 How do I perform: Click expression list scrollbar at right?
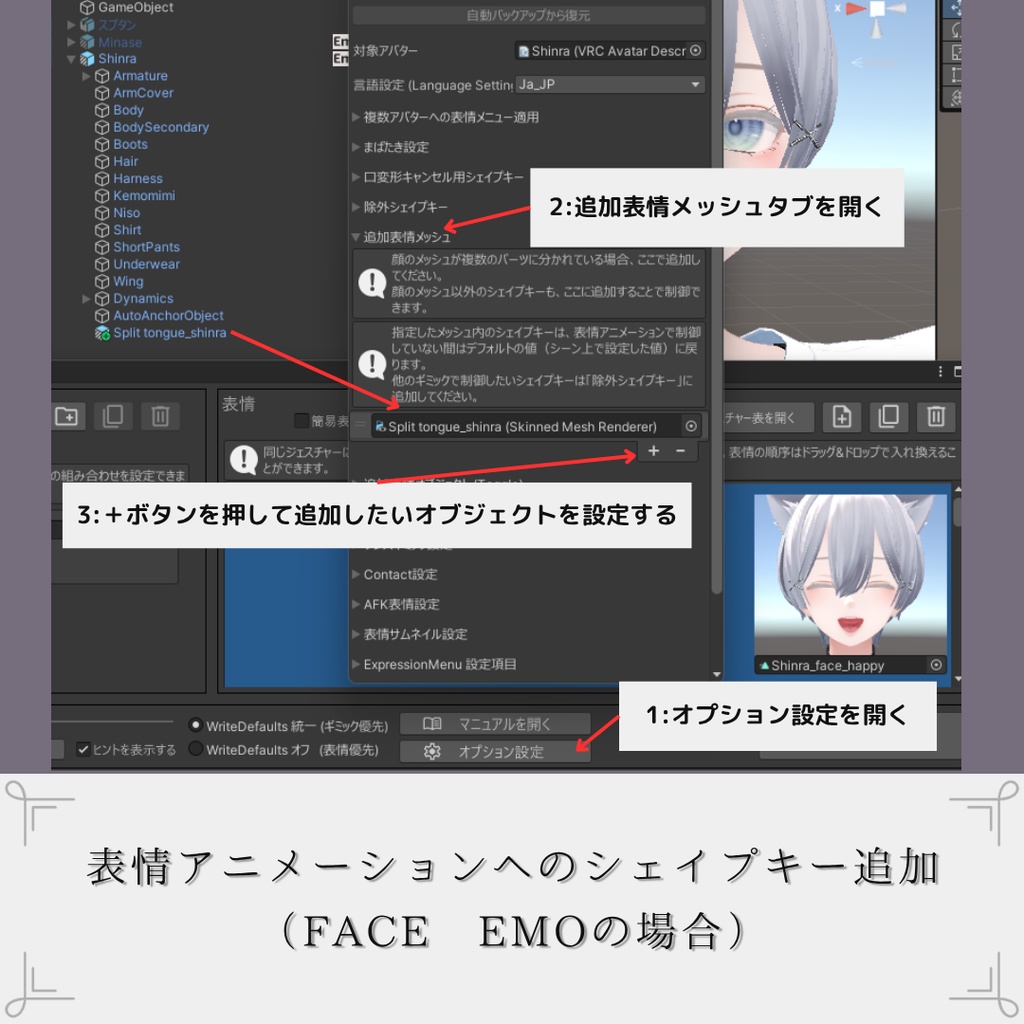click(957, 513)
